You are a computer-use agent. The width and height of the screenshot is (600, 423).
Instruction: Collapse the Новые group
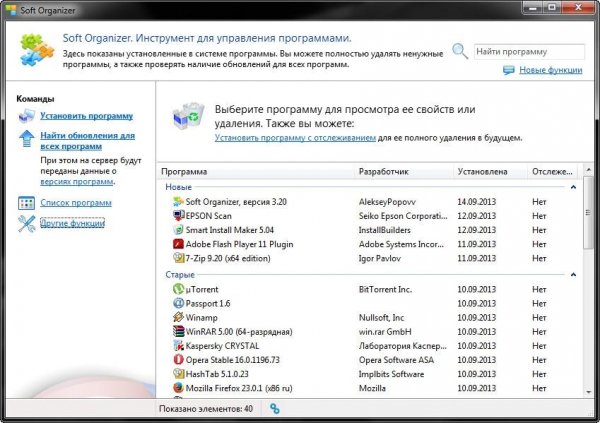point(573,187)
